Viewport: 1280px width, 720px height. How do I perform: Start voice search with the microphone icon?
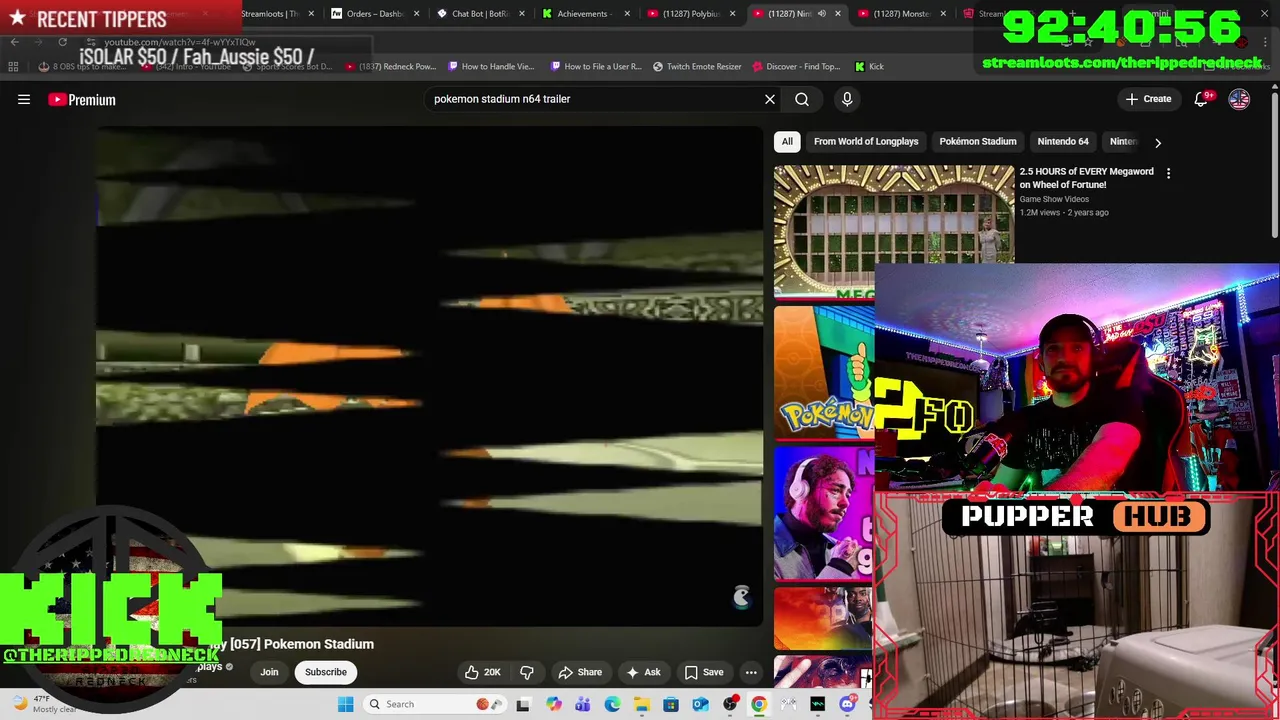(847, 99)
